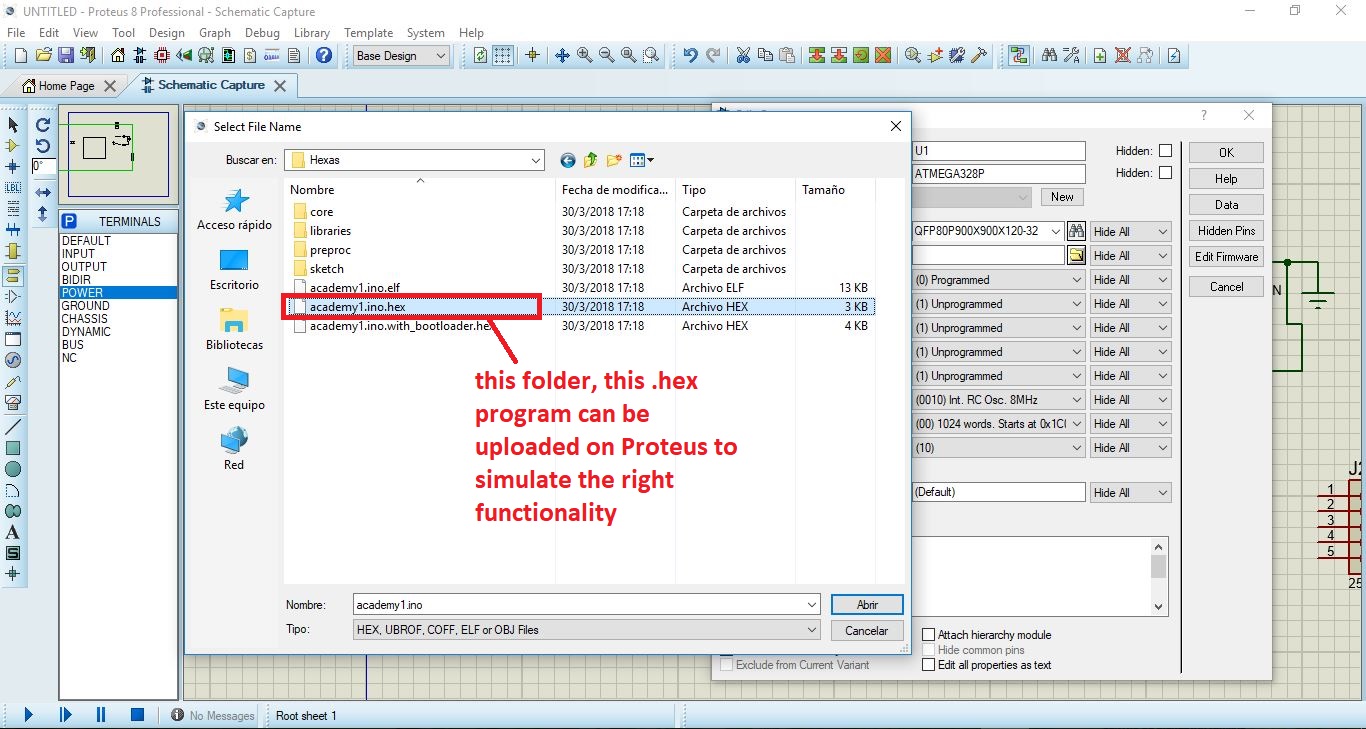Viewport: 1366px width, 729px height.
Task: Switch to the Home Page tab
Action: point(68,86)
